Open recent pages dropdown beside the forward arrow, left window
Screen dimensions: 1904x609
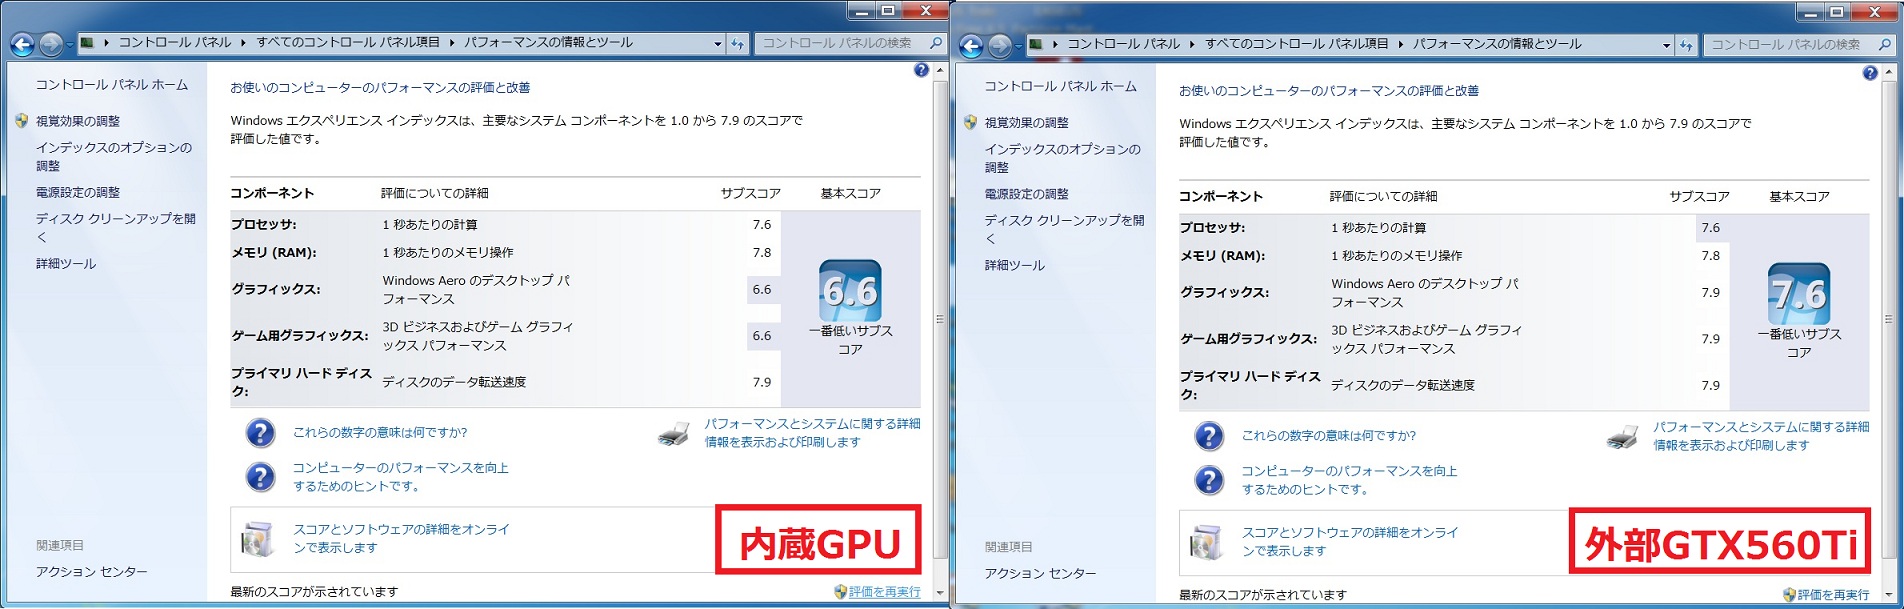coord(70,45)
